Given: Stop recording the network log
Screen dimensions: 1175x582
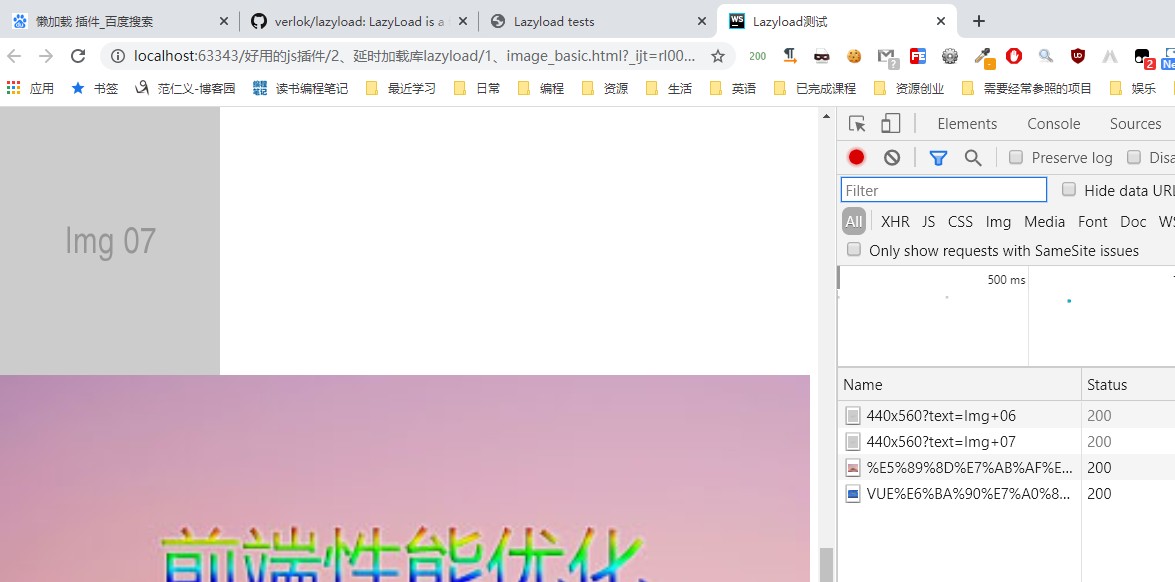Looking at the screenshot, I should 857,157.
